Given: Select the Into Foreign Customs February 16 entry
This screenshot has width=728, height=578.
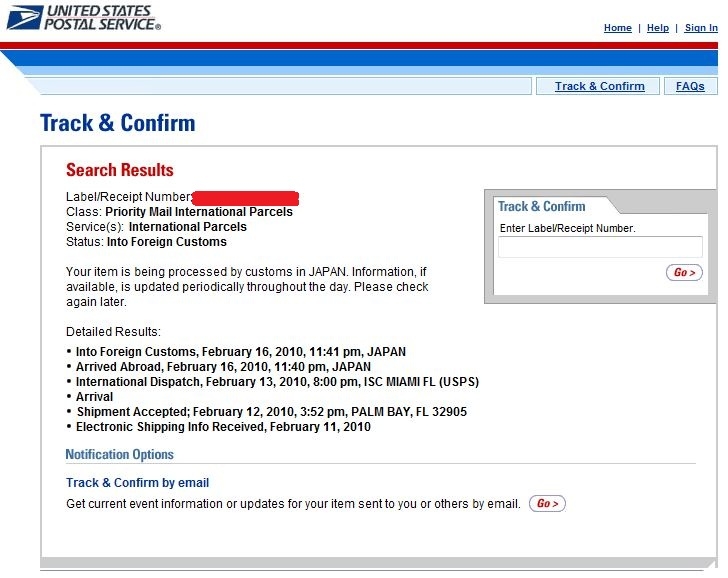Looking at the screenshot, I should (x=240, y=352).
